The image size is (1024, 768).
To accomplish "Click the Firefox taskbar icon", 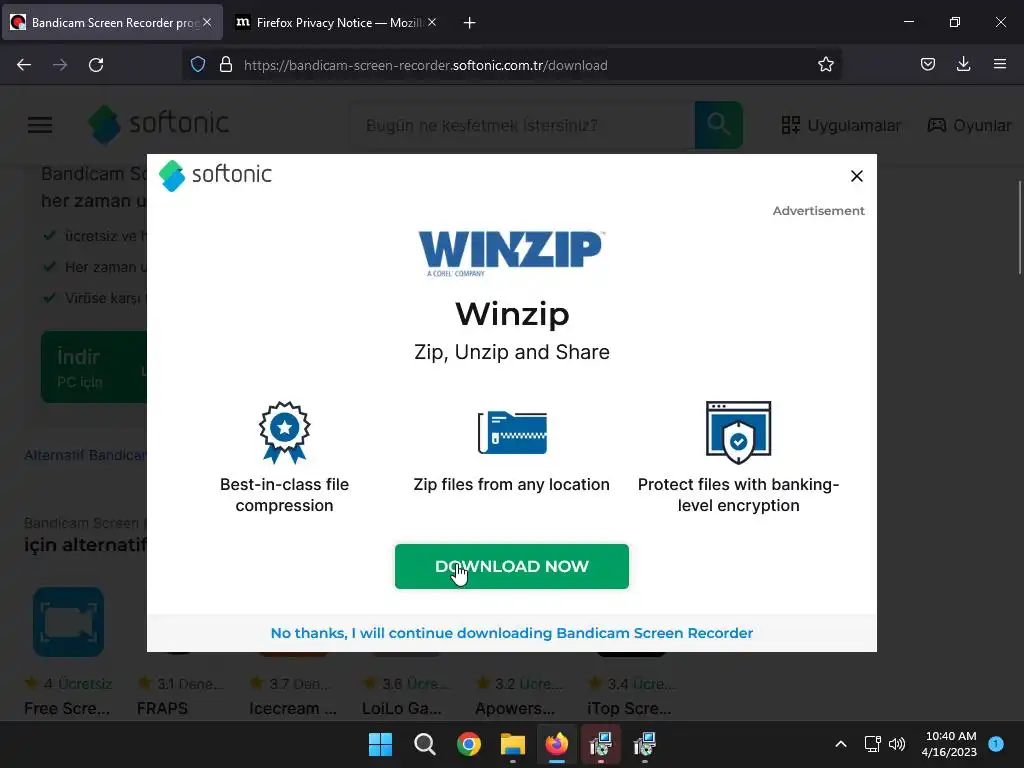I will pos(556,744).
